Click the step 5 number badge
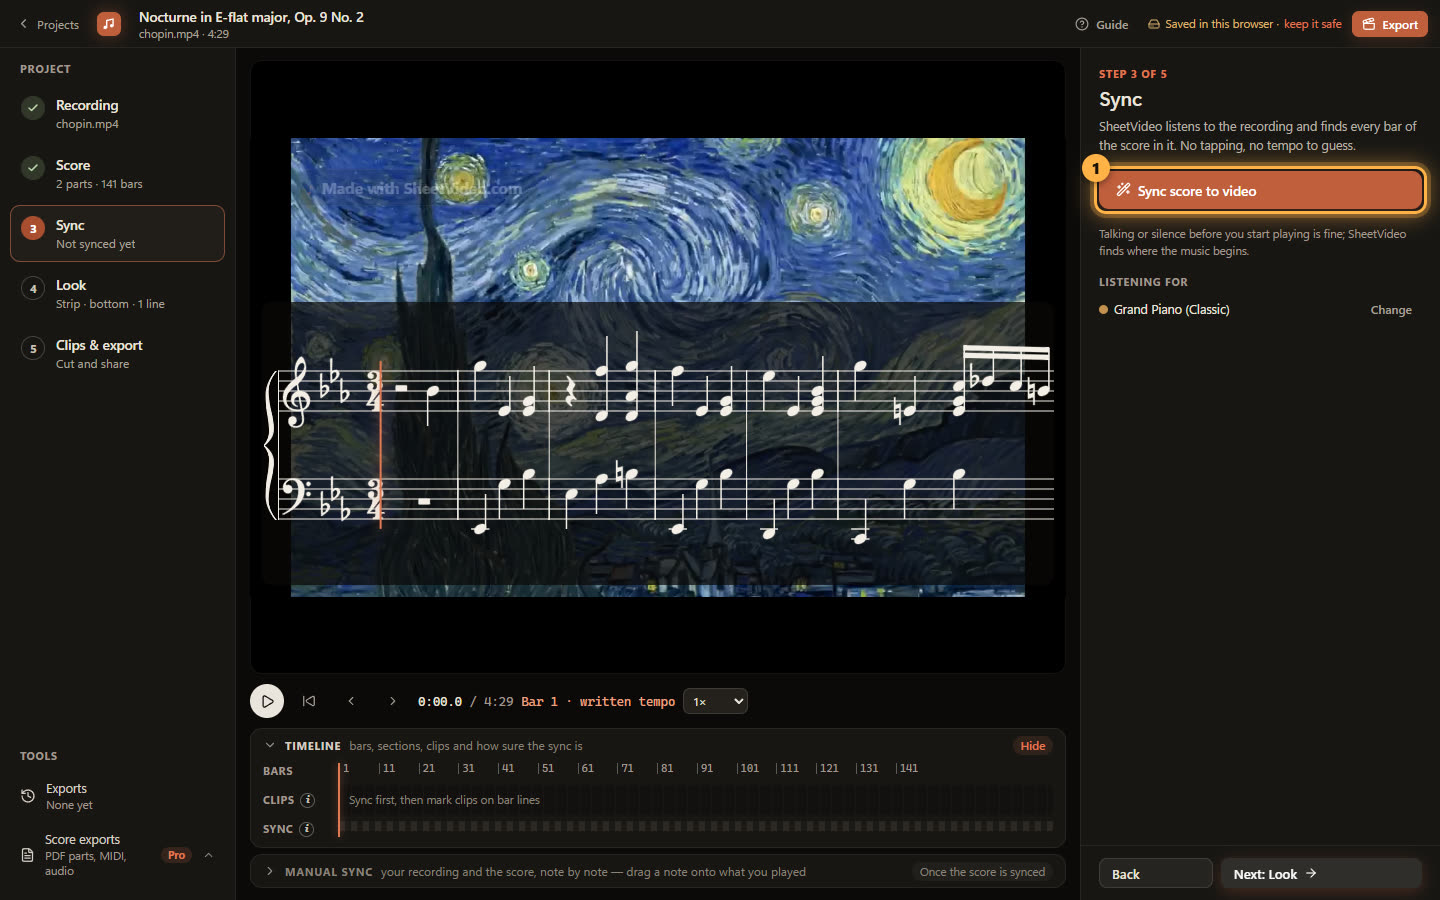 click(33, 348)
